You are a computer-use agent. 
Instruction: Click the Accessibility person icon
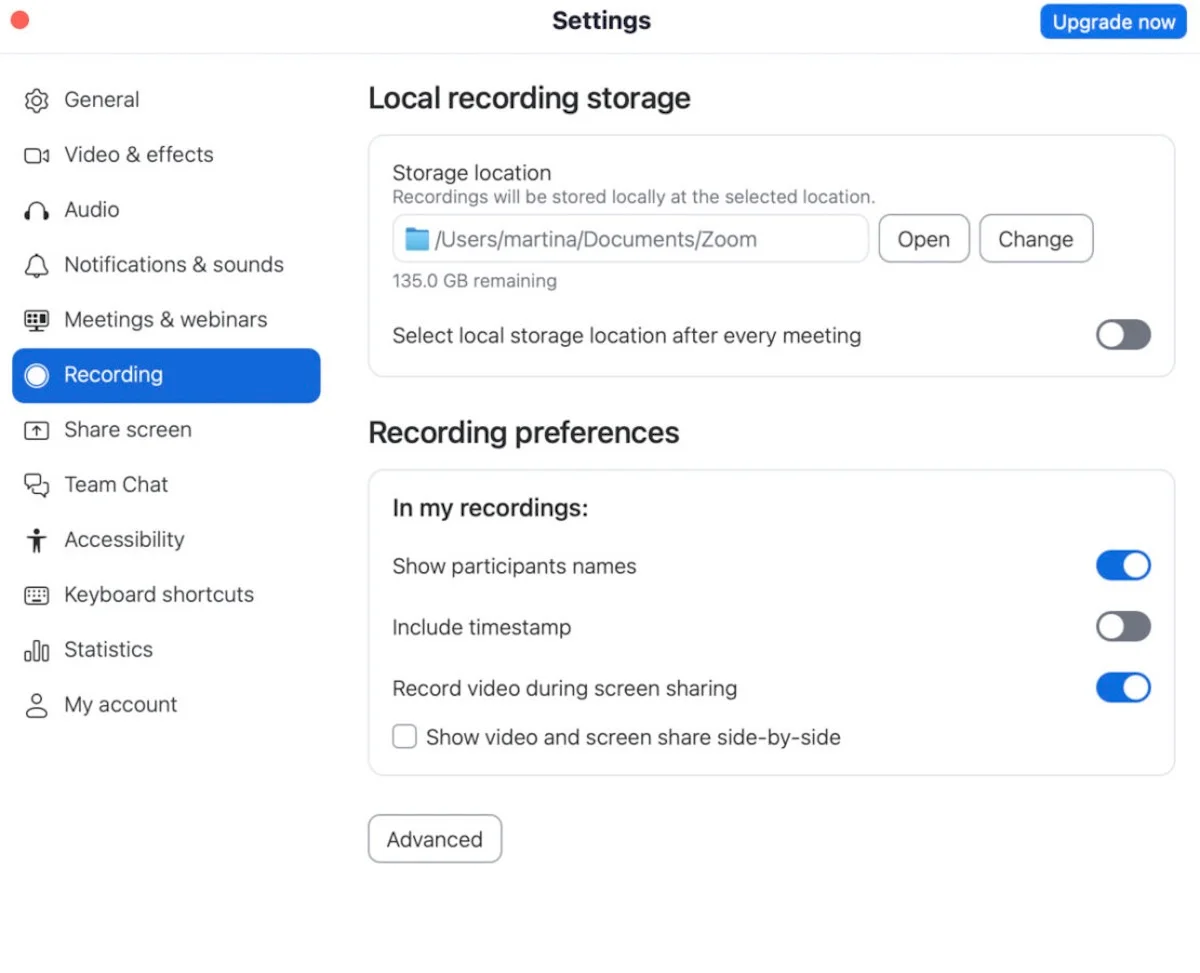tap(37, 540)
